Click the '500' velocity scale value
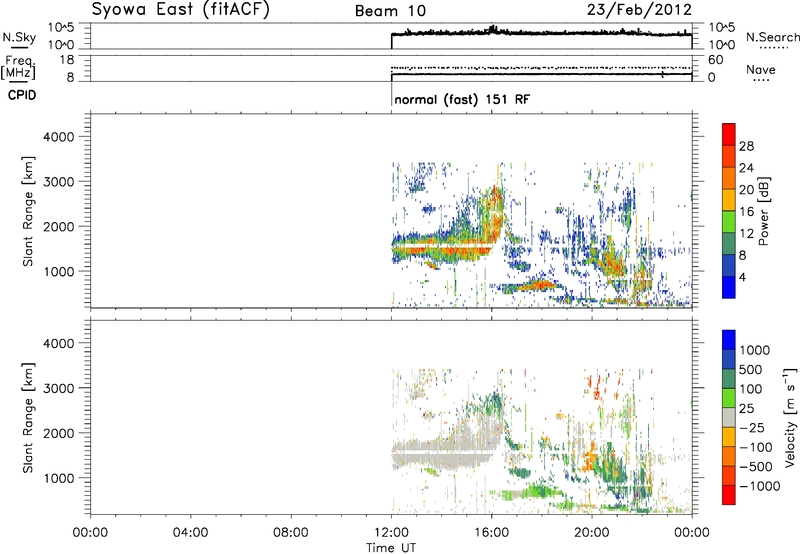Image resolution: width=800 pixels, height=554 pixels. coord(751,370)
